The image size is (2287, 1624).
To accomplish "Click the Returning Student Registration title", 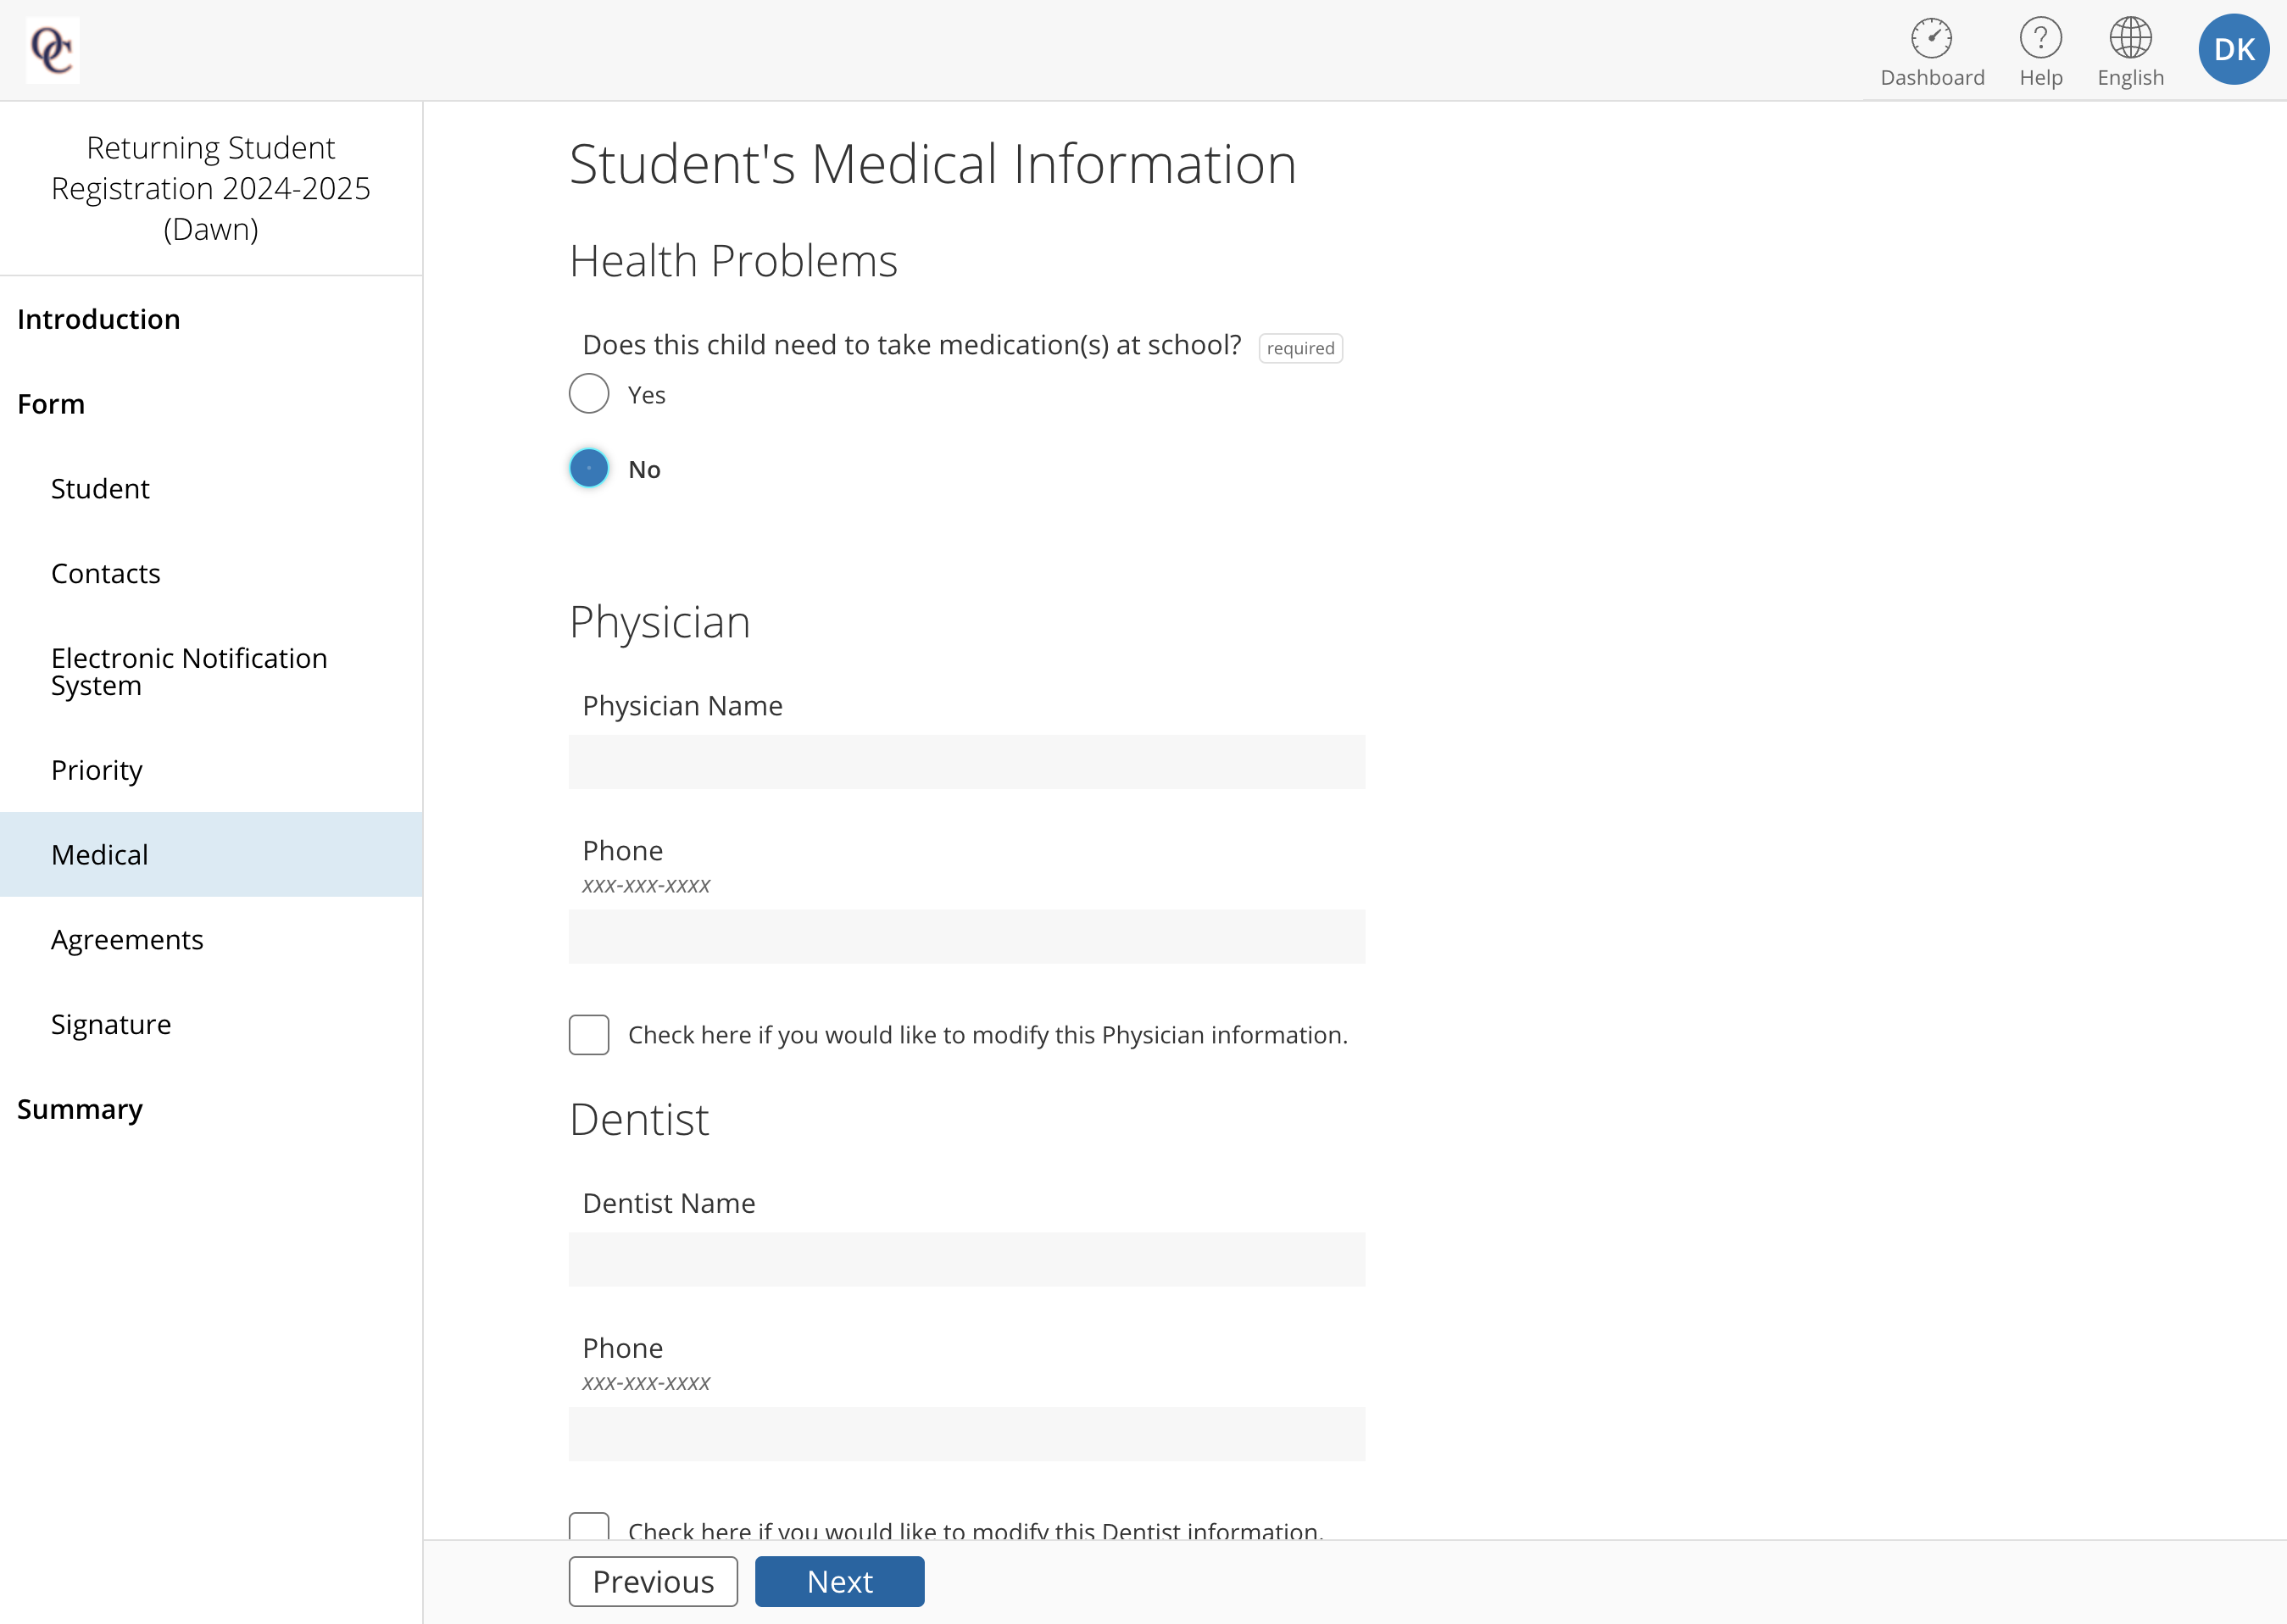I will [211, 188].
